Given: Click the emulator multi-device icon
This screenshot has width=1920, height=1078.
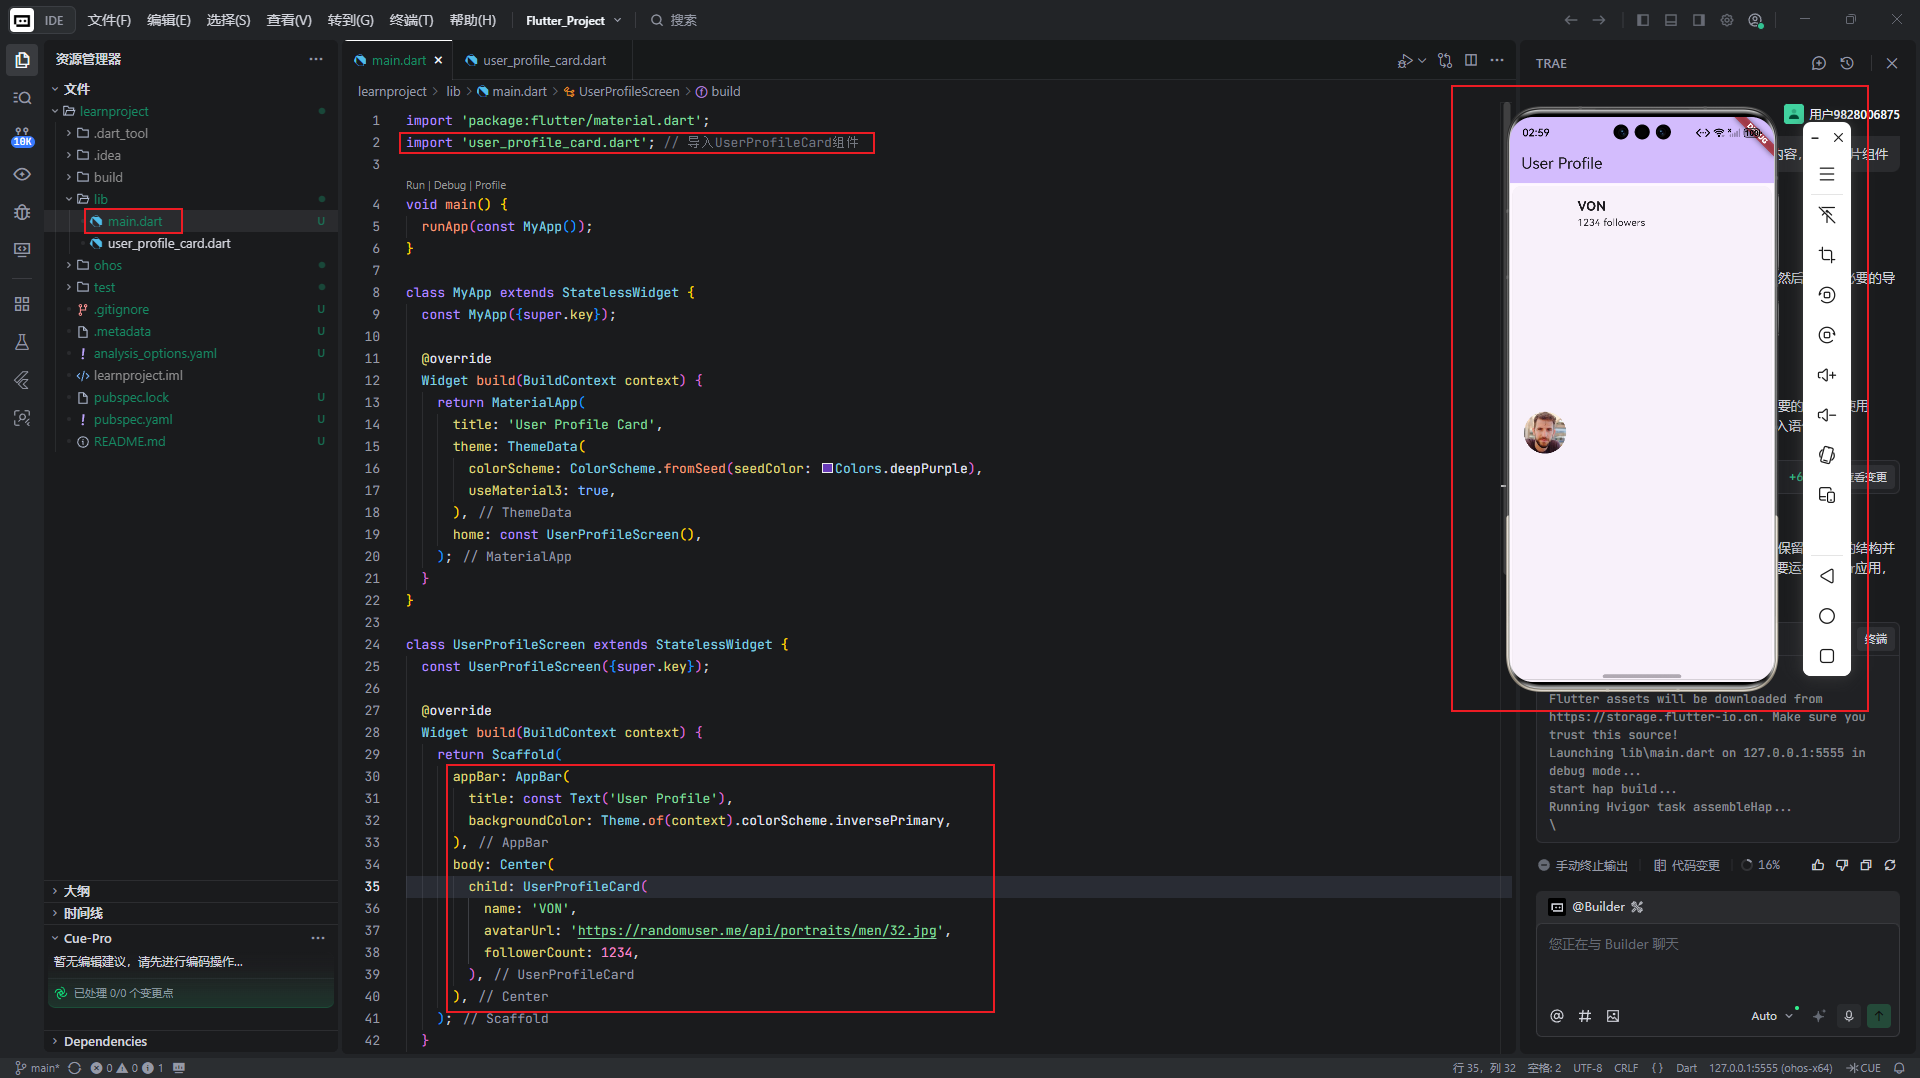Looking at the screenshot, I should [1827, 495].
